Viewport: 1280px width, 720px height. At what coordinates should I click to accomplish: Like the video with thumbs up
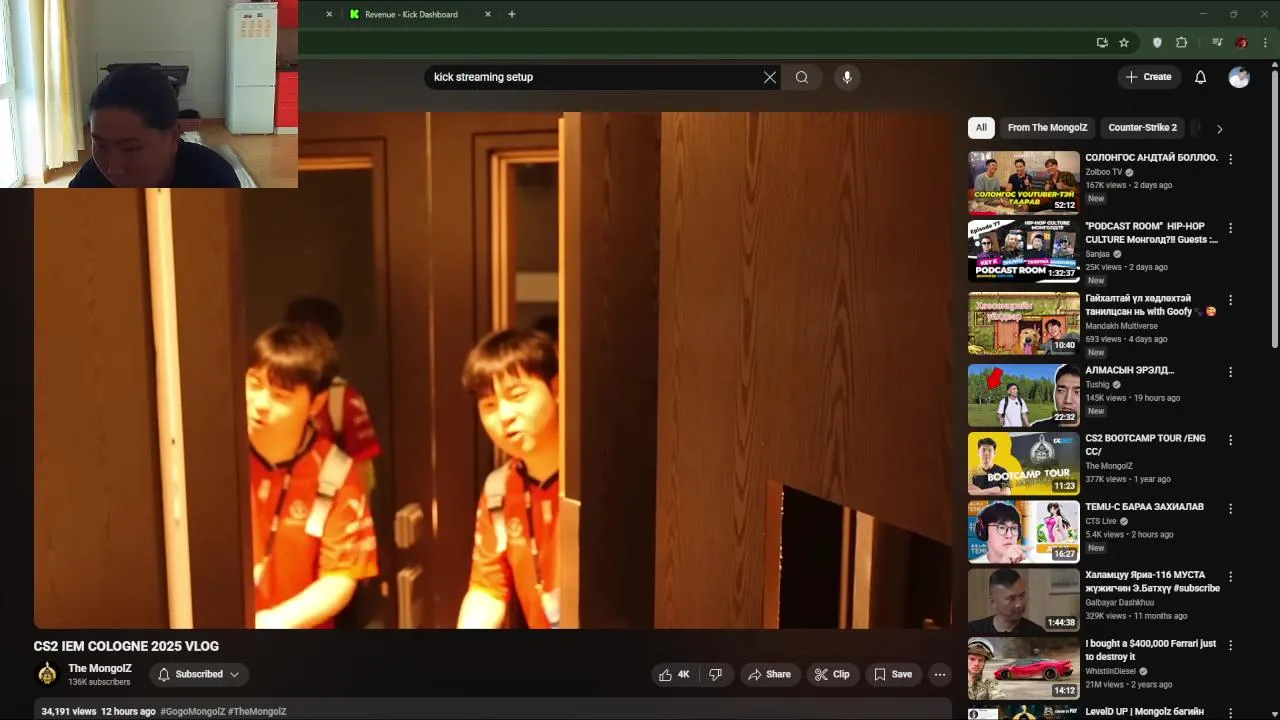[675, 675]
